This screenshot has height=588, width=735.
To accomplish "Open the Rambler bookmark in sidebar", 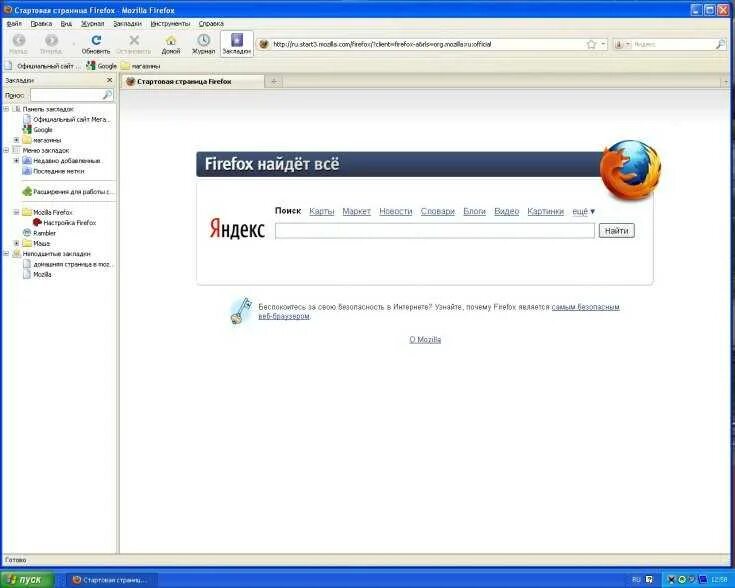I will pyautogui.click(x=39, y=233).
